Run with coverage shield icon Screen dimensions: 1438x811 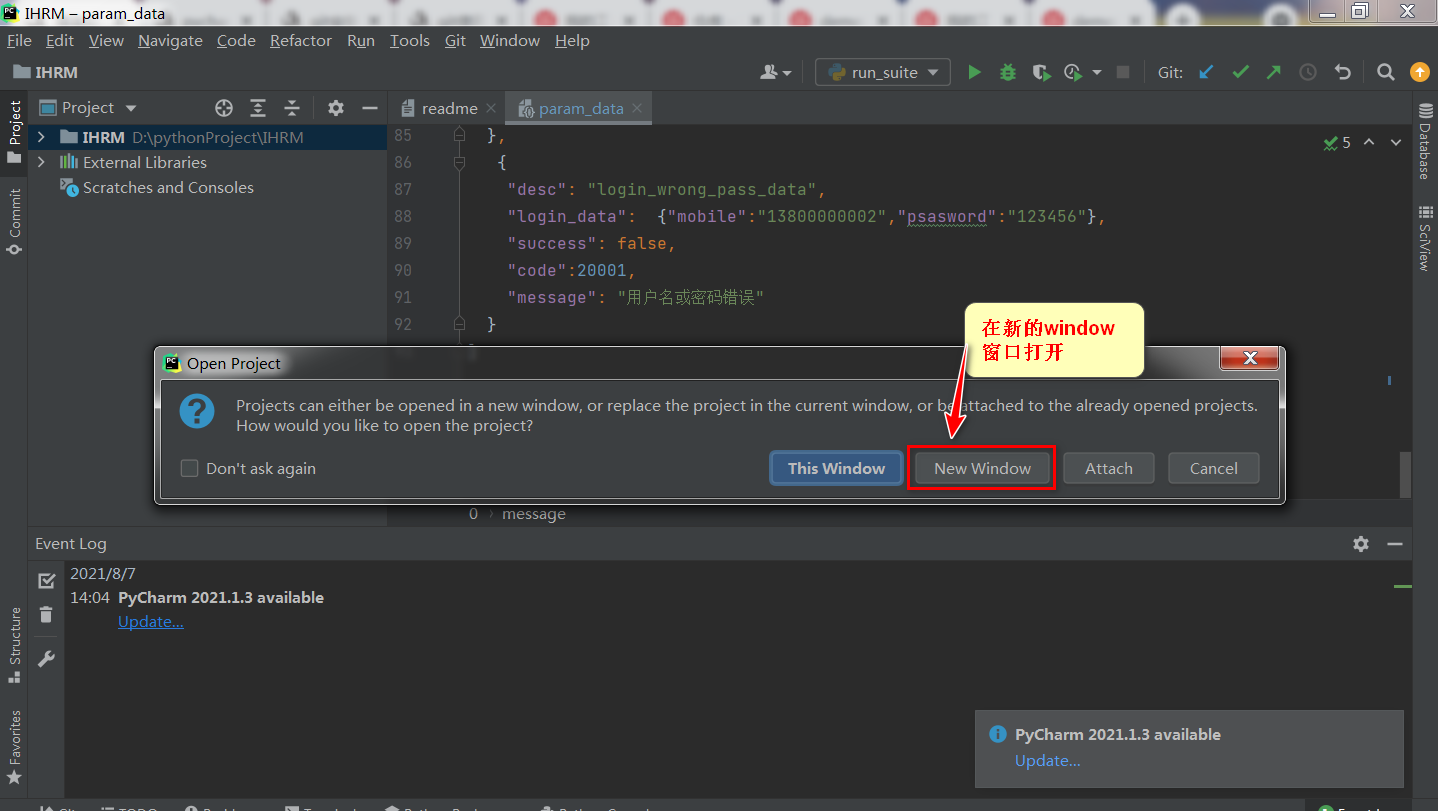1041,72
